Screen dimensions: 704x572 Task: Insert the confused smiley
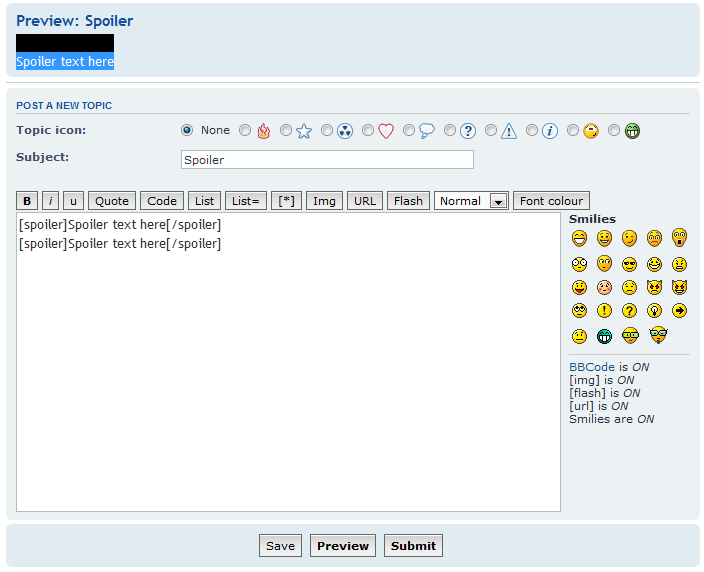(604, 263)
